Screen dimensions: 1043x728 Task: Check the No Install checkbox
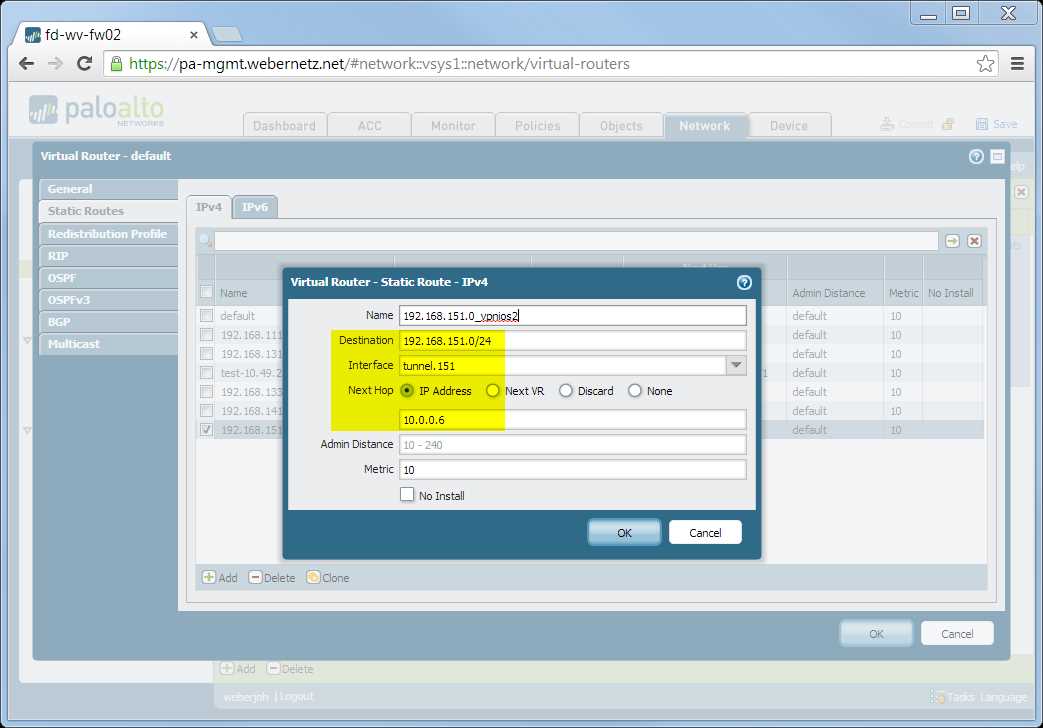pyautogui.click(x=407, y=494)
